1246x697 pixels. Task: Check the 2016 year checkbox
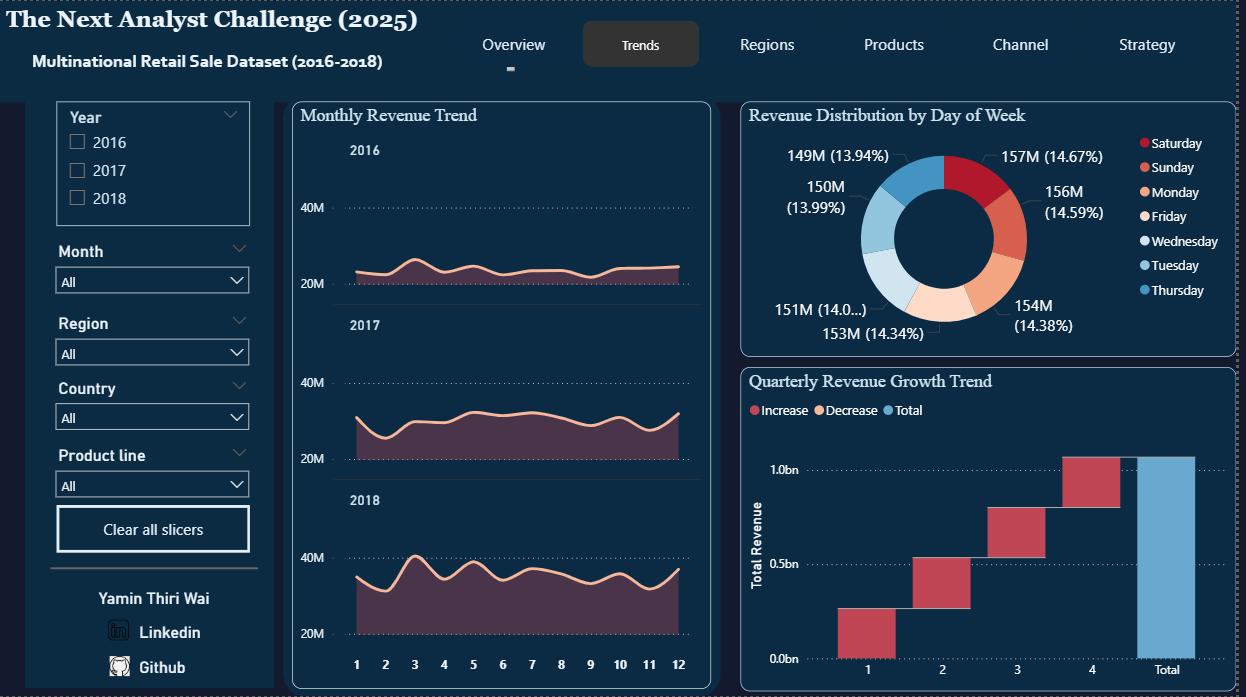pos(77,142)
